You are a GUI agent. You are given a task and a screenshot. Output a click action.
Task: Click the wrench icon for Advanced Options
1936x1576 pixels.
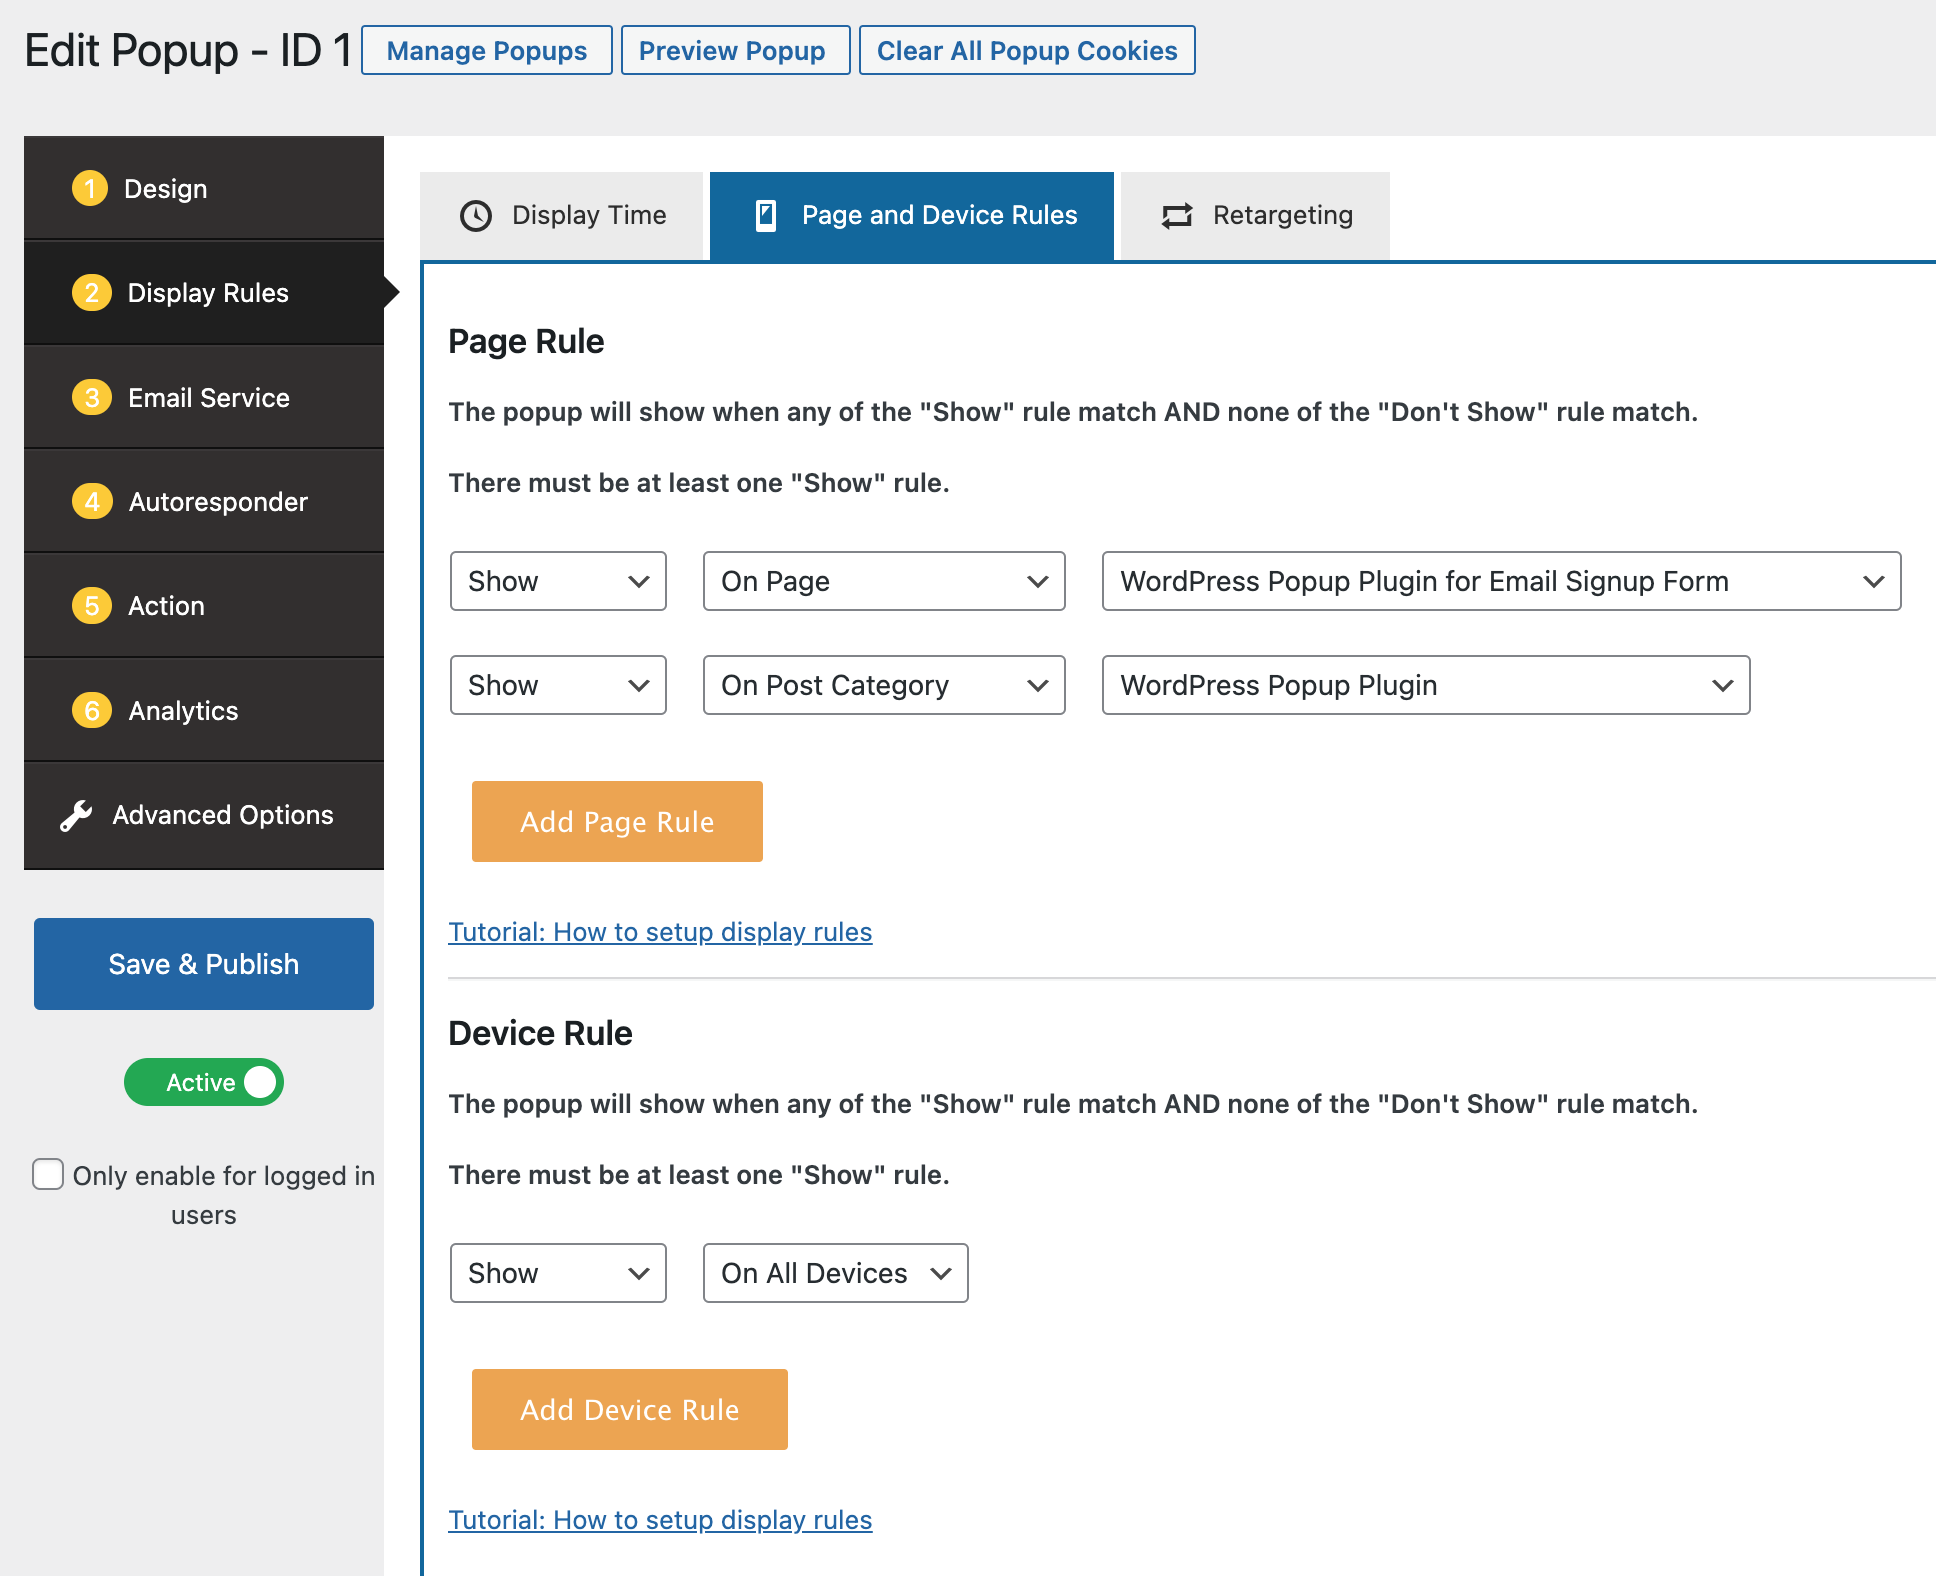pyautogui.click(x=76, y=816)
